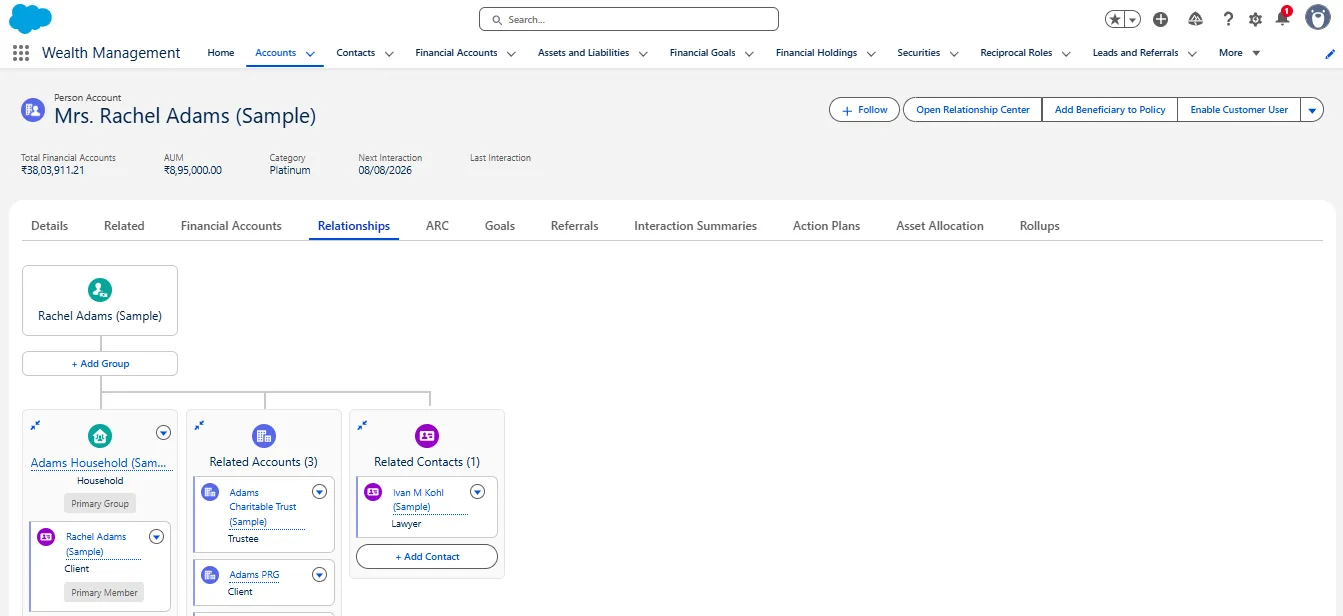Click the Open Relationship Center button
The image size is (1343, 616).
[x=972, y=110]
